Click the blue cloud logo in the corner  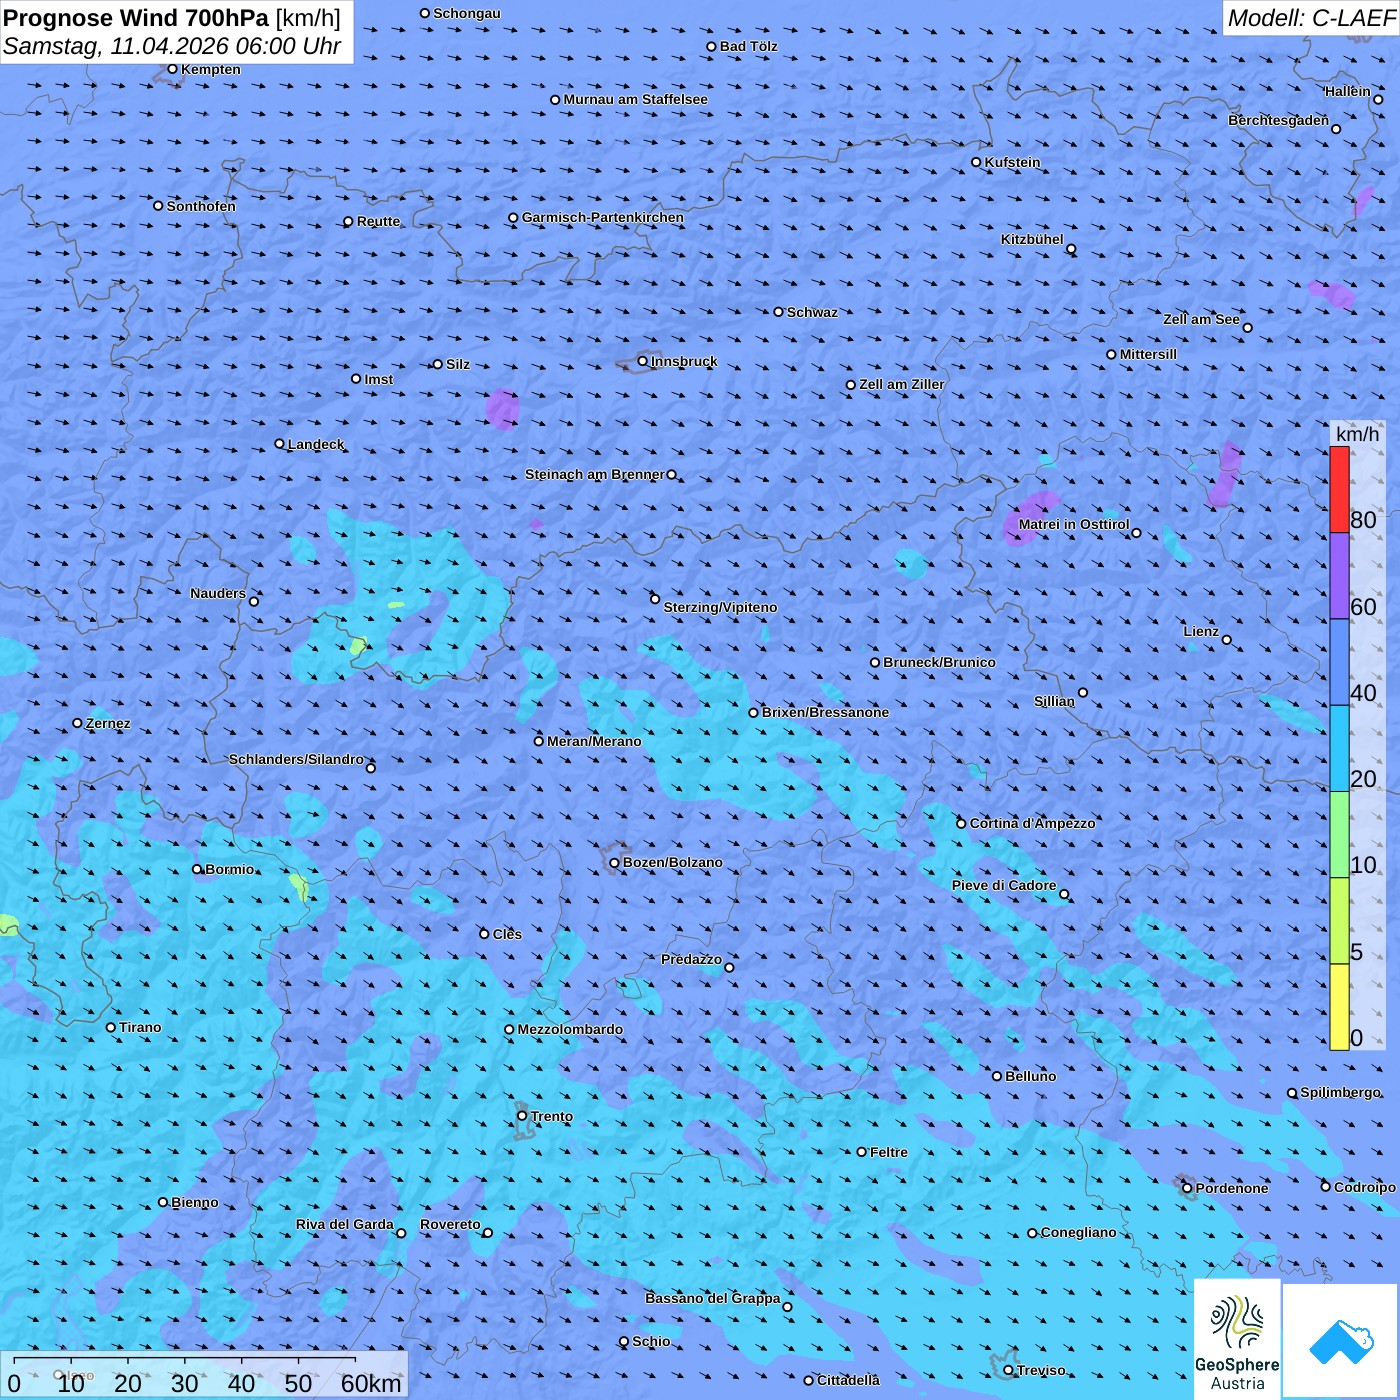1341,1341
